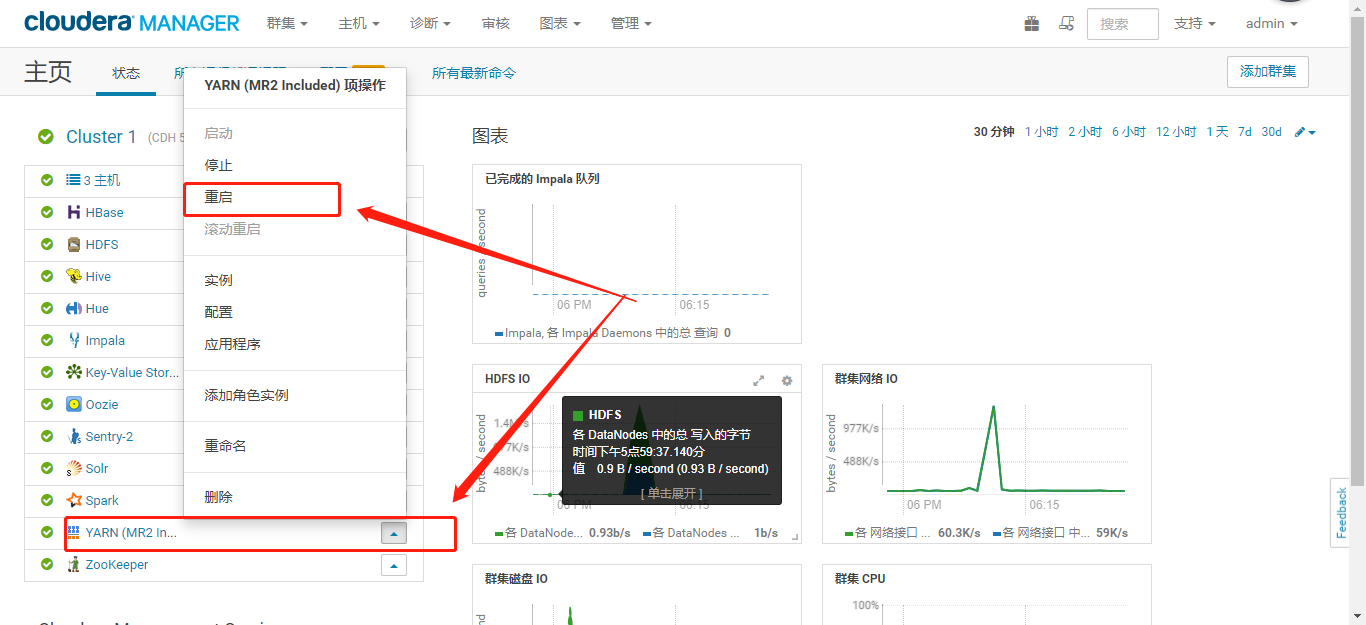The image size is (1366, 625).
Task: Click the 搜索 search input field
Action: (x=1123, y=24)
